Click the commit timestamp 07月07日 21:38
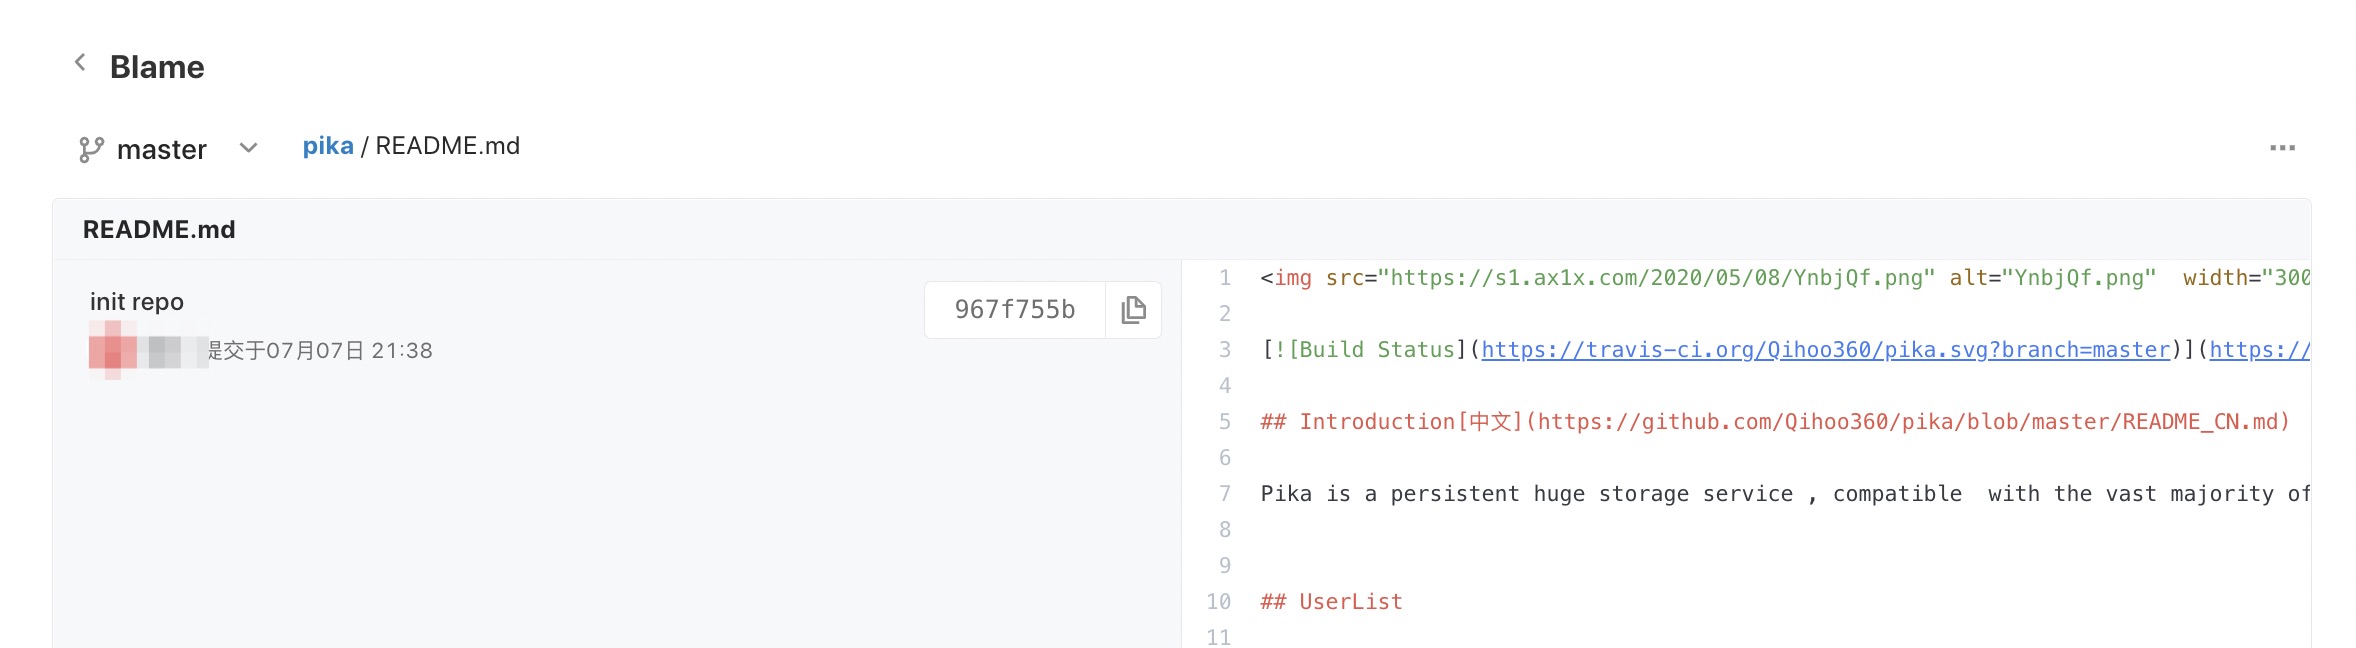 pos(320,351)
